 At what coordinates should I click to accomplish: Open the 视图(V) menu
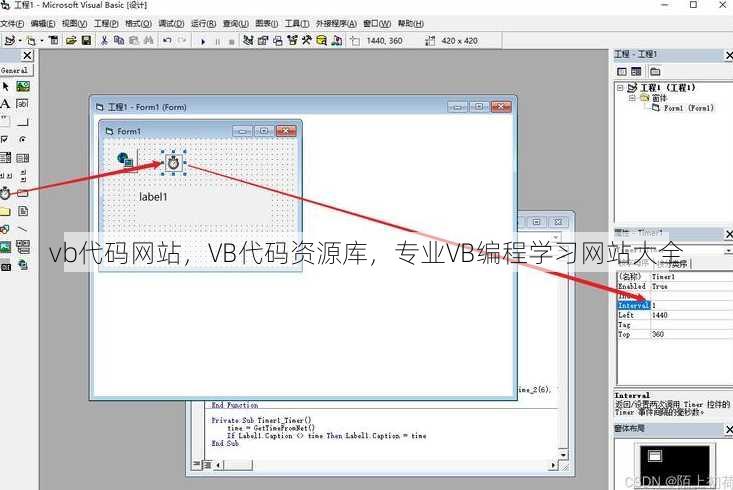[74, 23]
